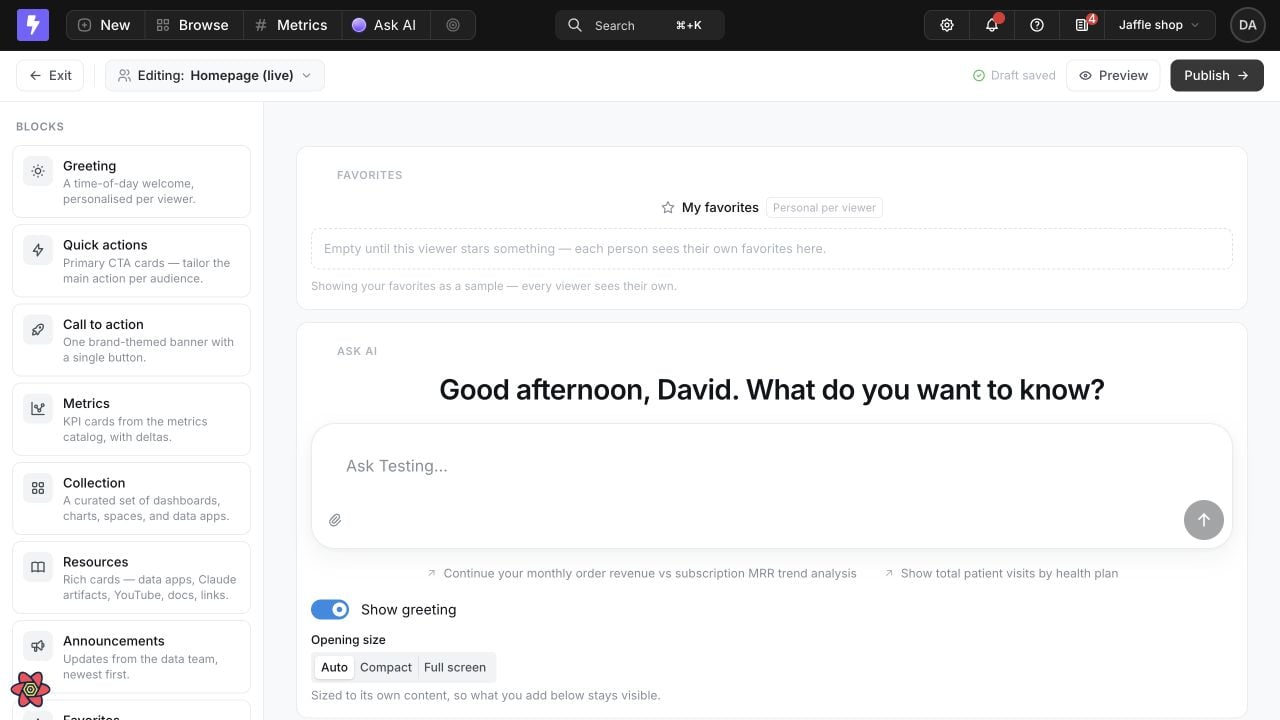Click the Call to action rocket icon
The height and width of the screenshot is (720, 1280).
[38, 329]
